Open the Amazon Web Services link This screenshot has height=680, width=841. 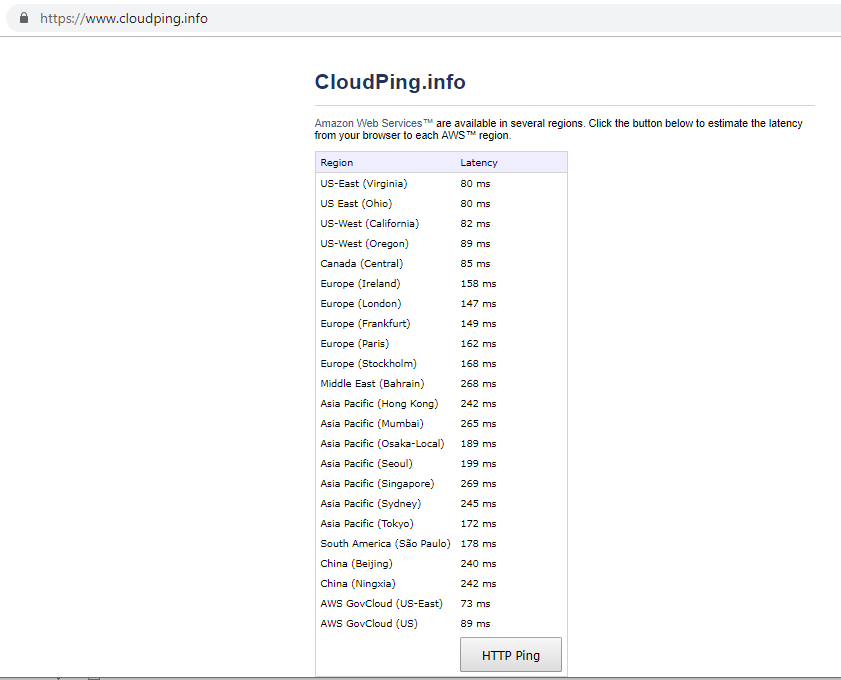coord(373,123)
